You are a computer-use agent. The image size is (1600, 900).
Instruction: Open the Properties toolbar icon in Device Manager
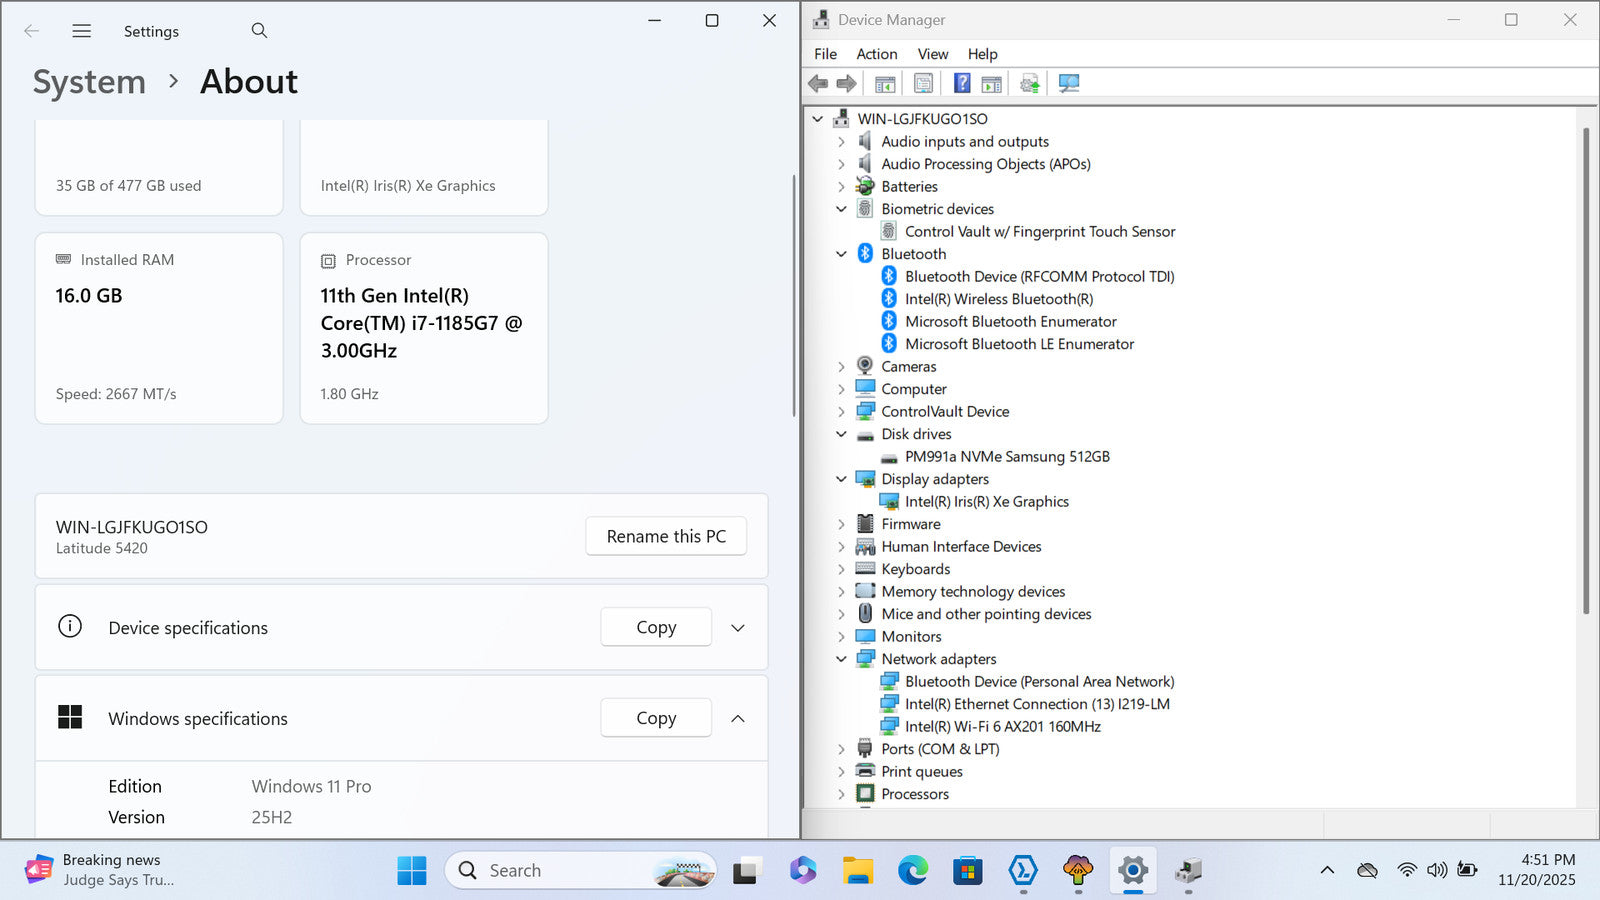(x=923, y=84)
